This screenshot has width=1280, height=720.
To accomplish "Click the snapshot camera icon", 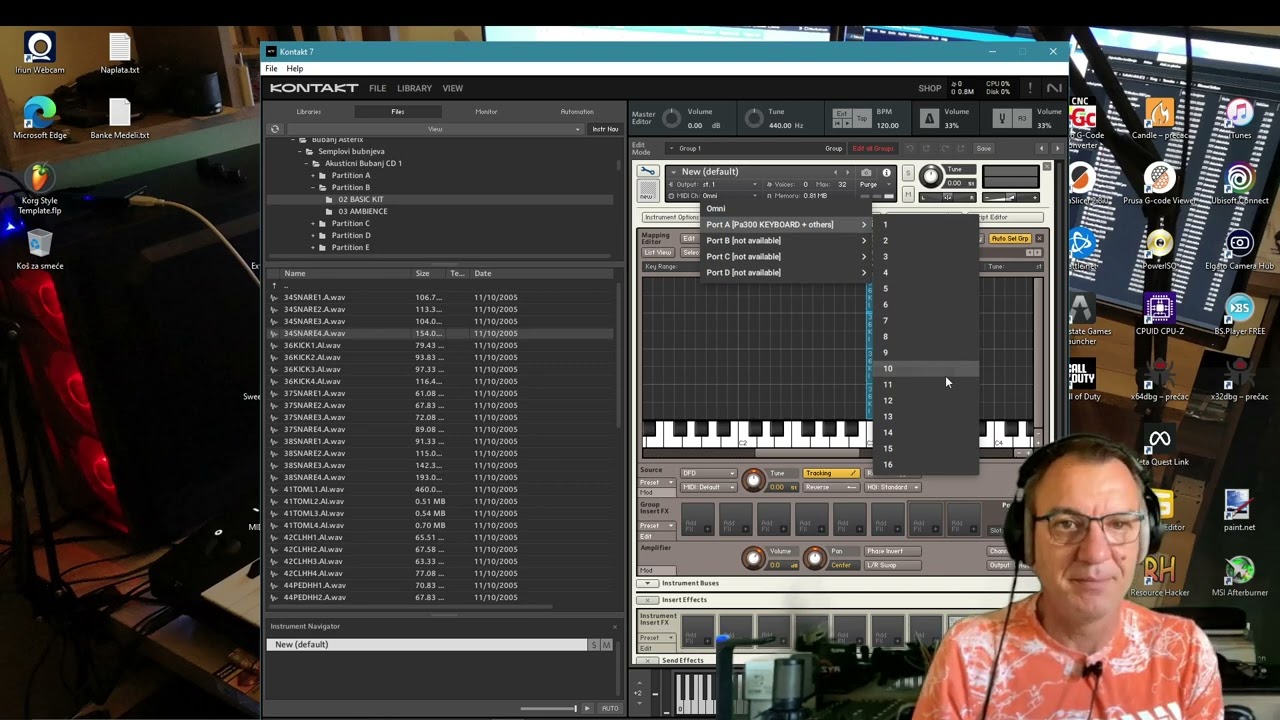I will (x=866, y=172).
